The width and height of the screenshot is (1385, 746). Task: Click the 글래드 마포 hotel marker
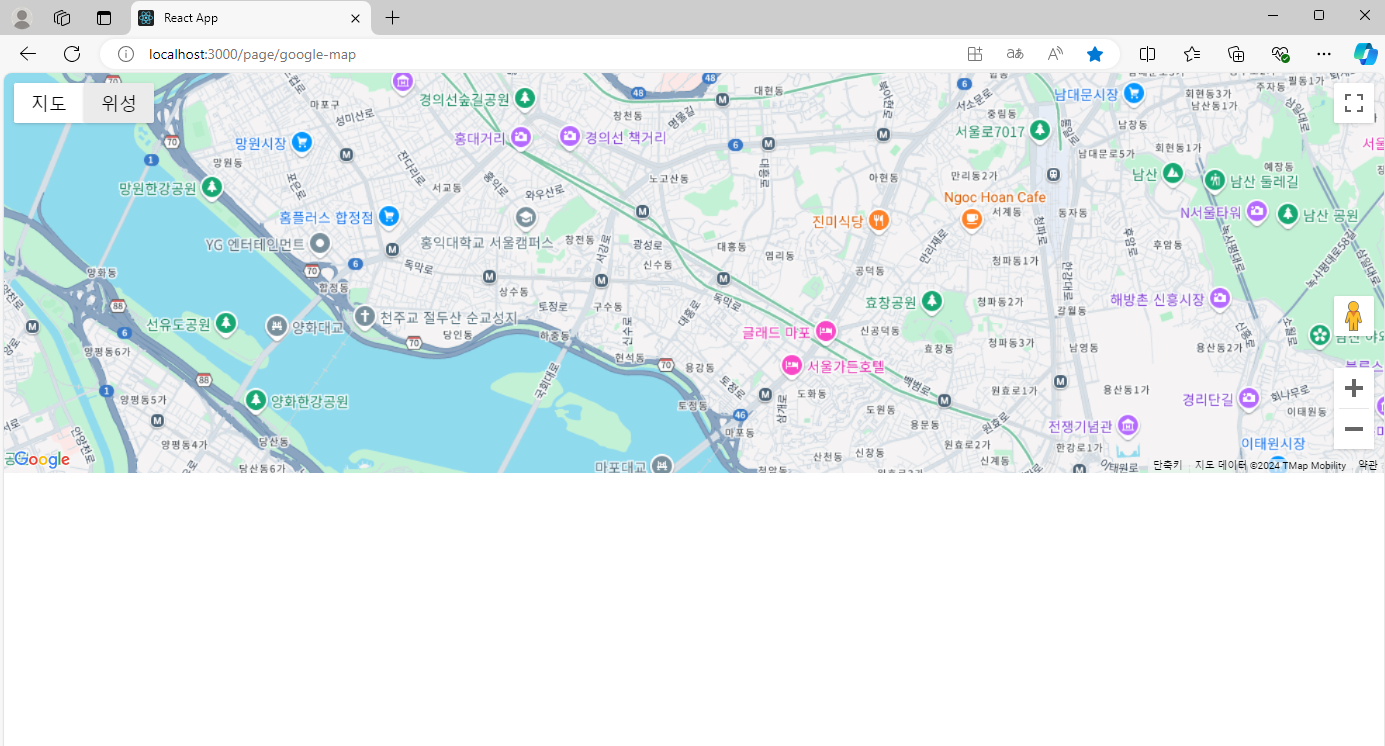click(825, 331)
